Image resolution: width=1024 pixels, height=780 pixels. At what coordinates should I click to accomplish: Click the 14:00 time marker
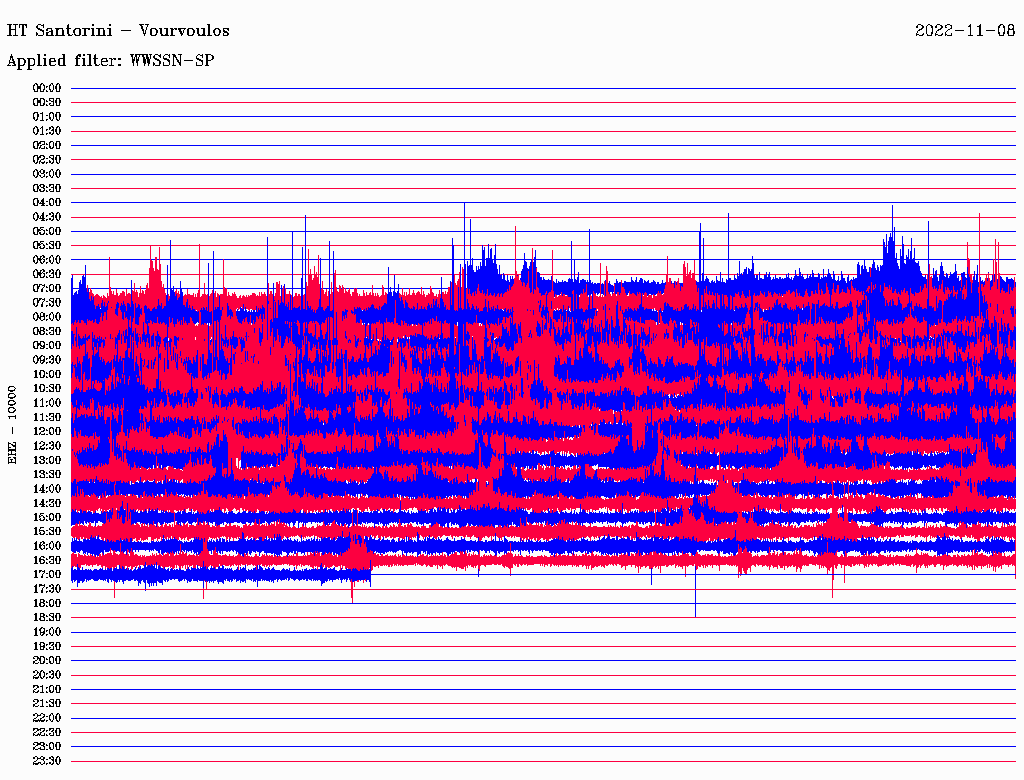click(x=47, y=488)
